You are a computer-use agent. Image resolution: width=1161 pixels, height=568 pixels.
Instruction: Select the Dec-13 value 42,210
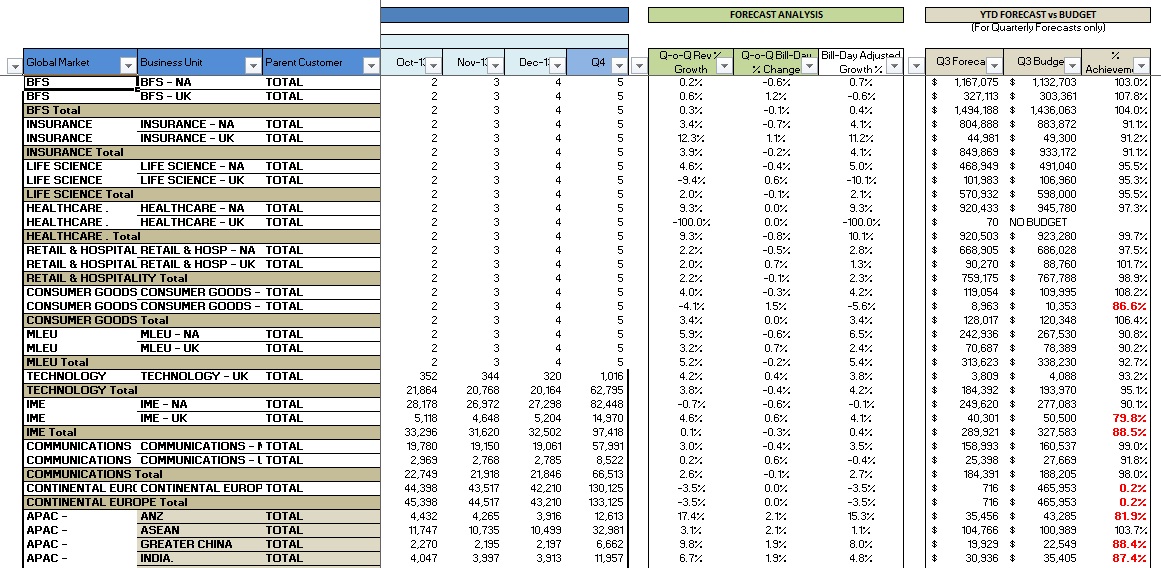click(x=536, y=488)
